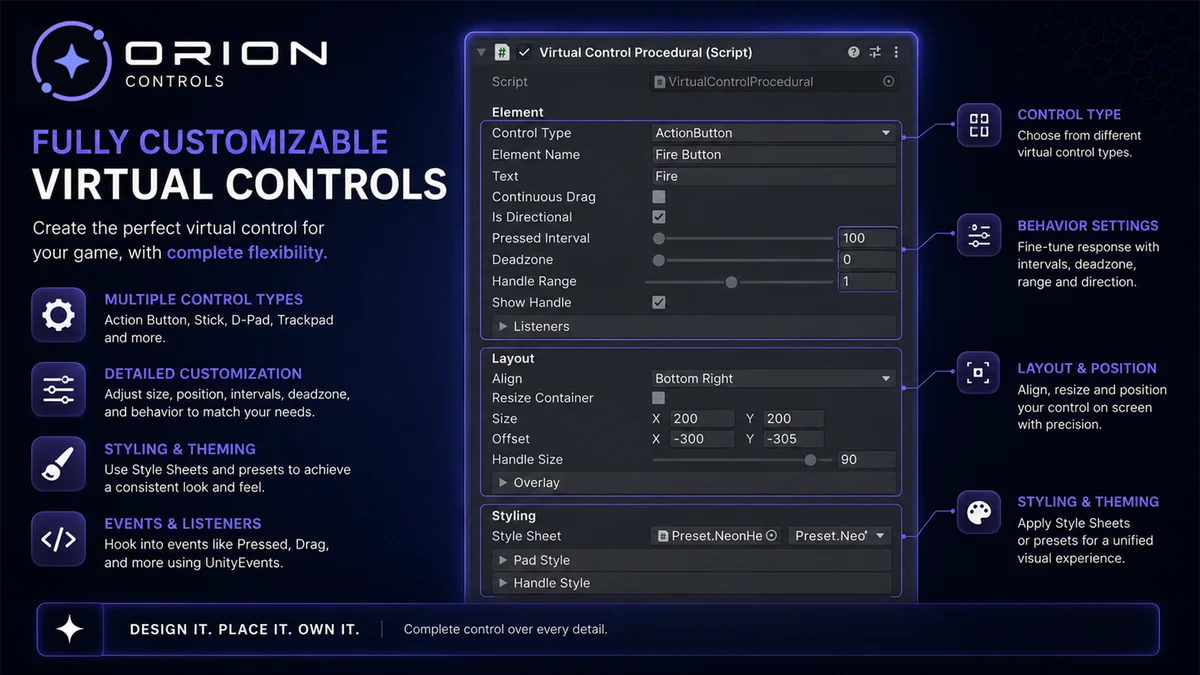
Task: Click the Behavior Settings sliders icon
Action: [979, 236]
